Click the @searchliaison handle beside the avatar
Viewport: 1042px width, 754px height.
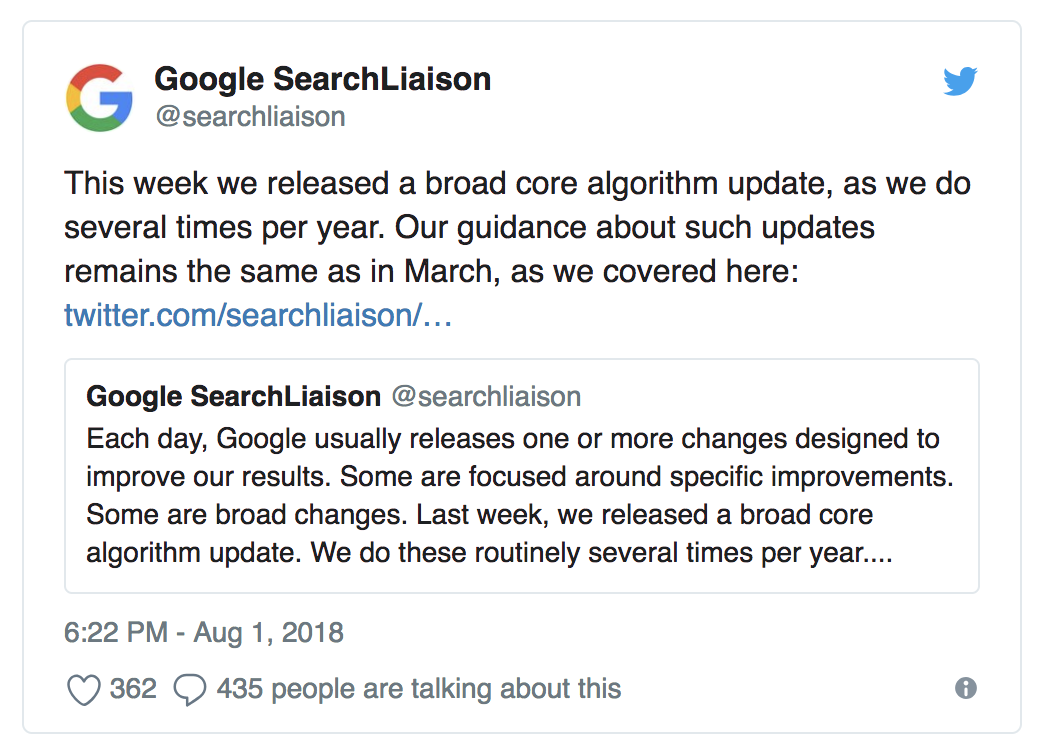click(250, 116)
